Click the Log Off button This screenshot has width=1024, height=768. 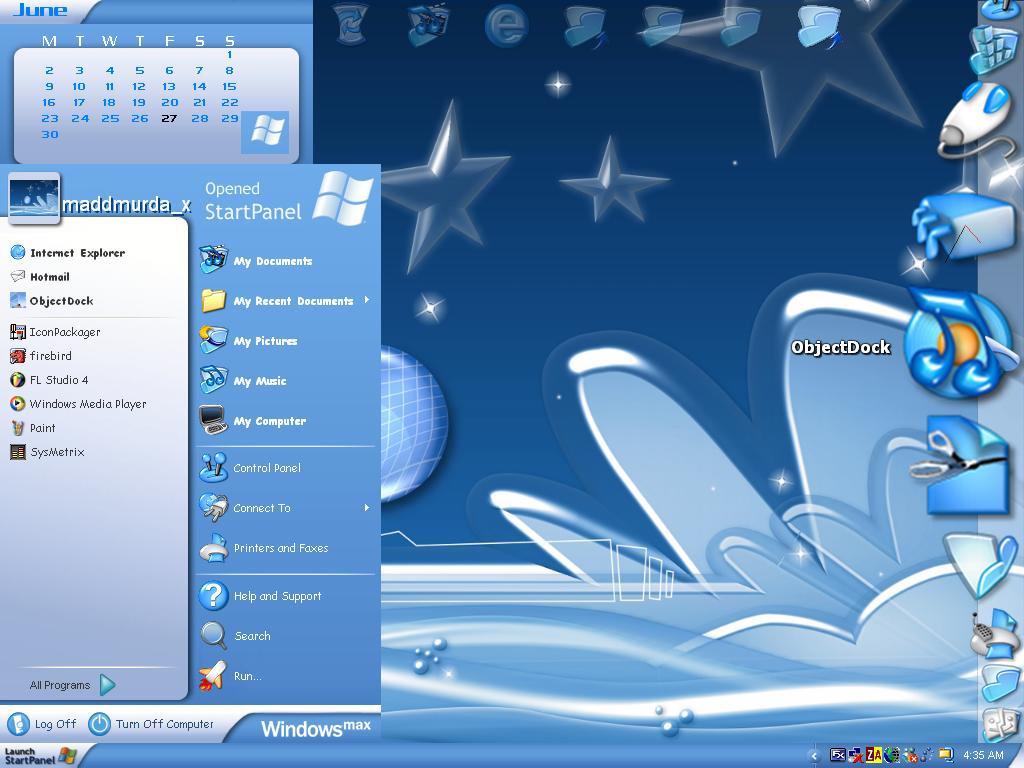point(42,724)
